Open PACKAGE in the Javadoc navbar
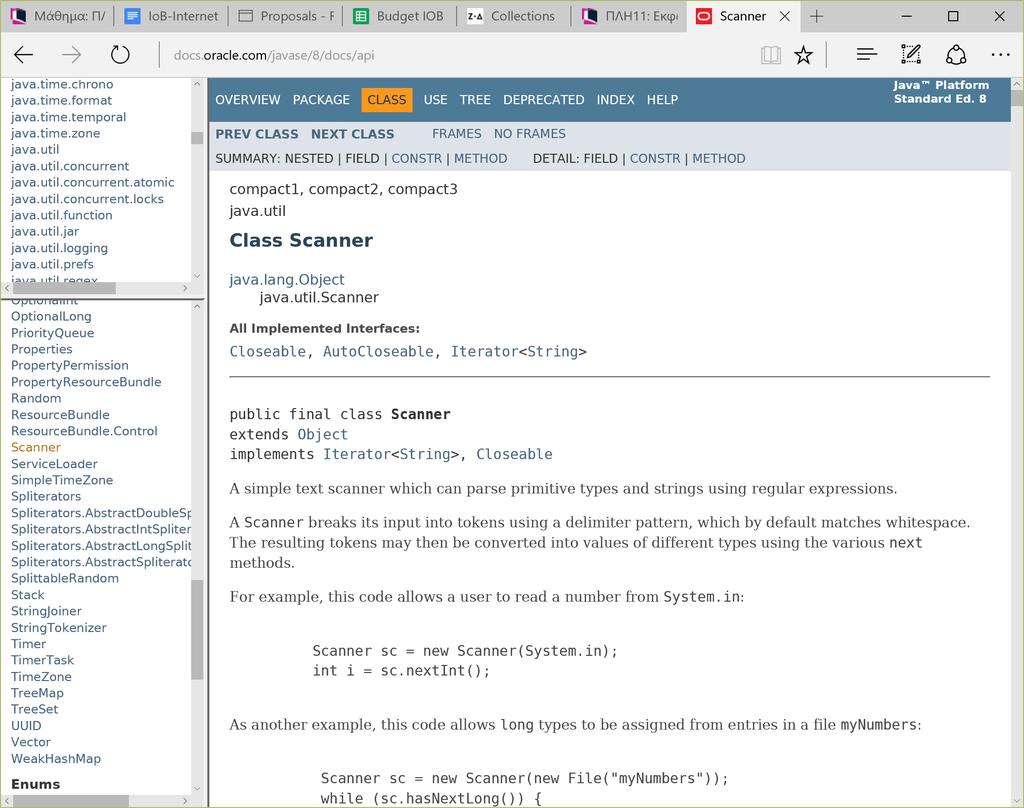This screenshot has height=808, width=1024. click(x=321, y=100)
